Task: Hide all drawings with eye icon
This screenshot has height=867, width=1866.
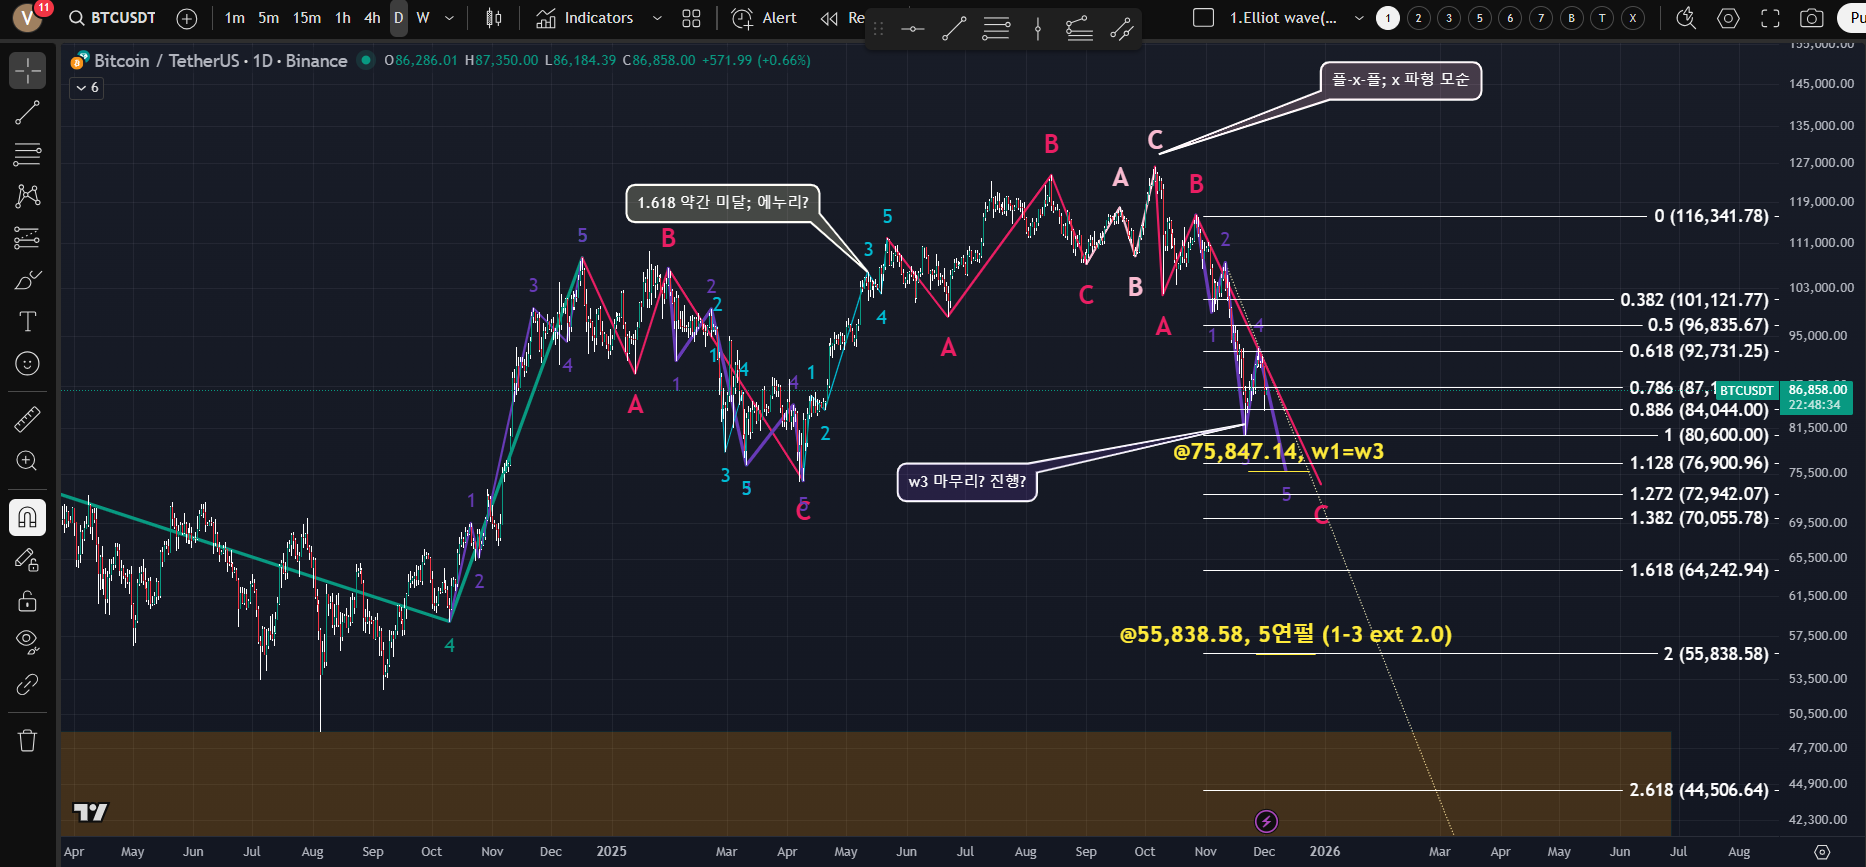Action: click(27, 641)
